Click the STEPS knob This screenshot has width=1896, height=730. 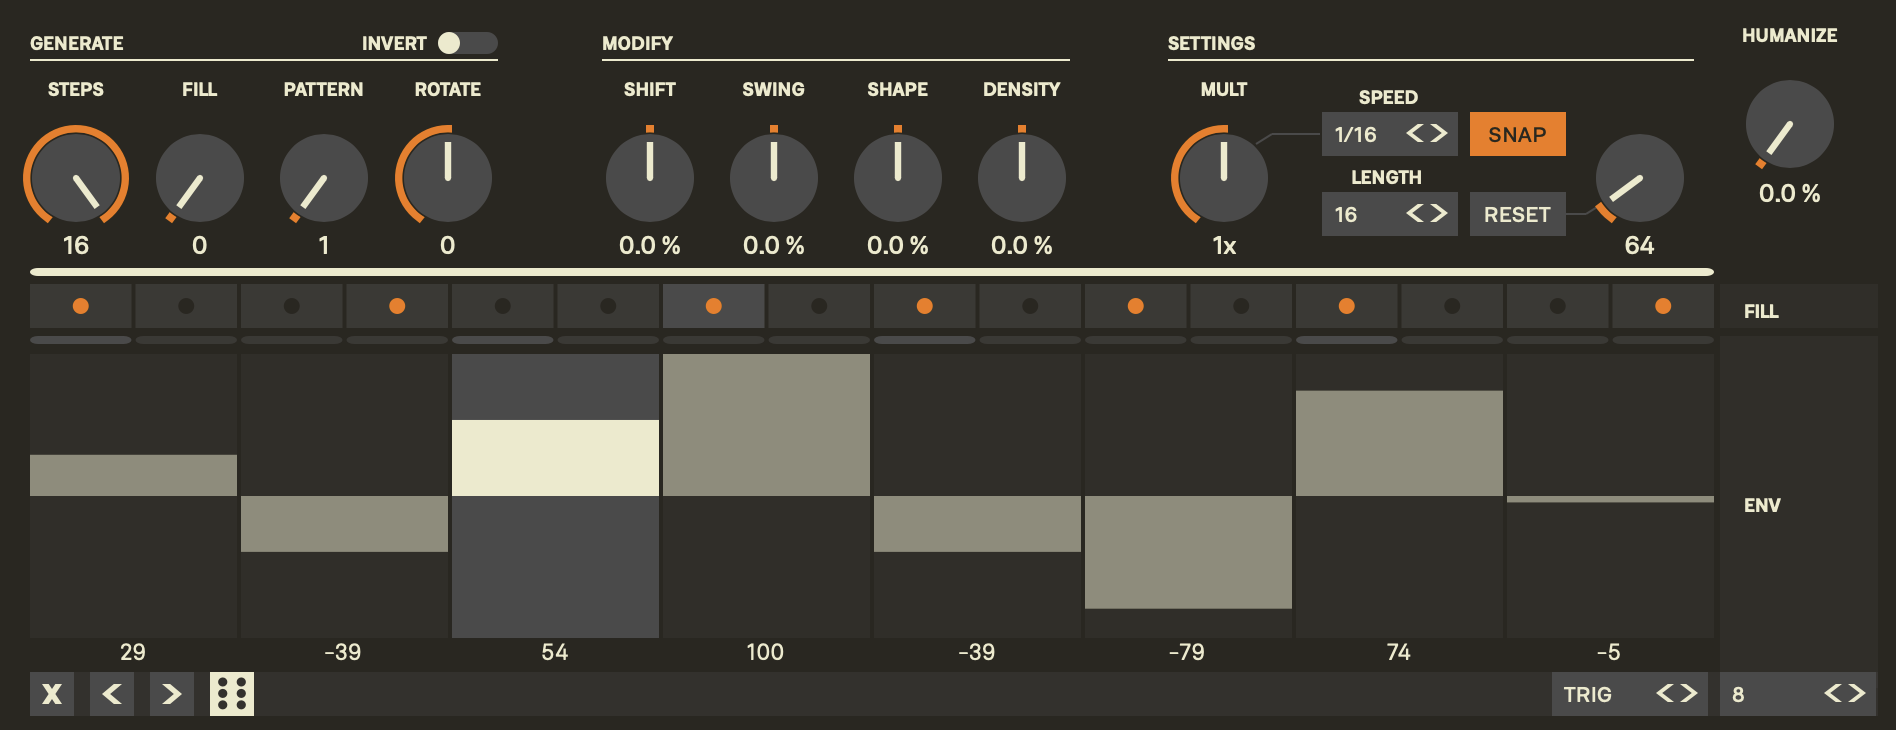point(76,178)
